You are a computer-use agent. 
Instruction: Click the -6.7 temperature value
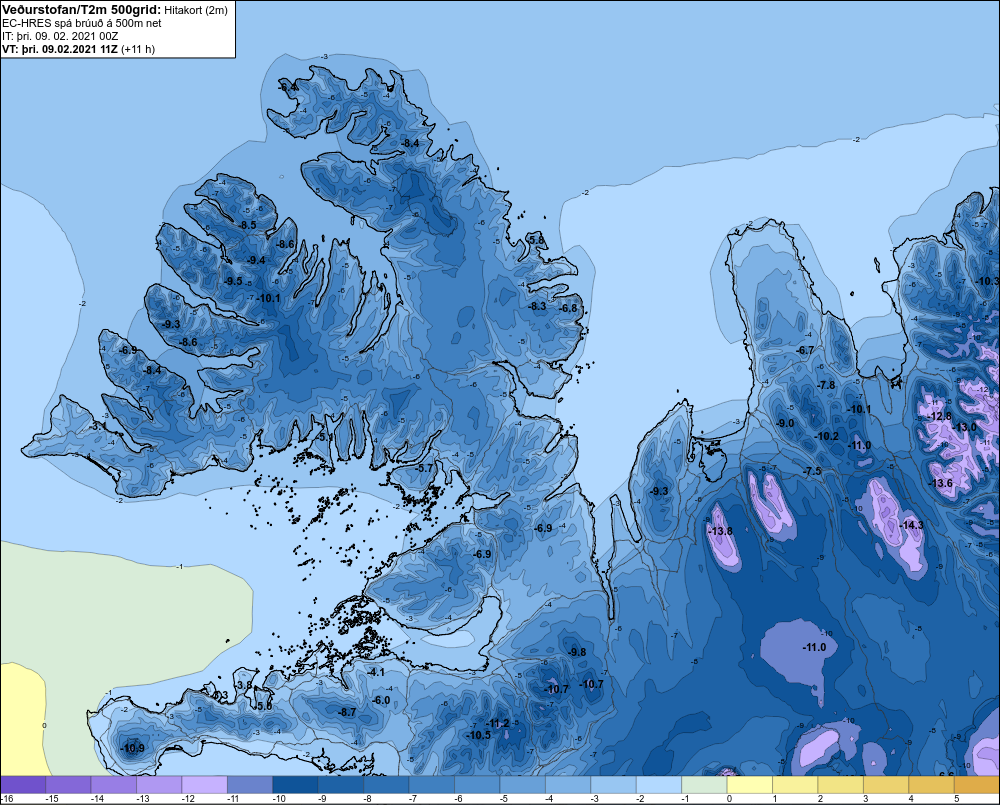coord(805,350)
